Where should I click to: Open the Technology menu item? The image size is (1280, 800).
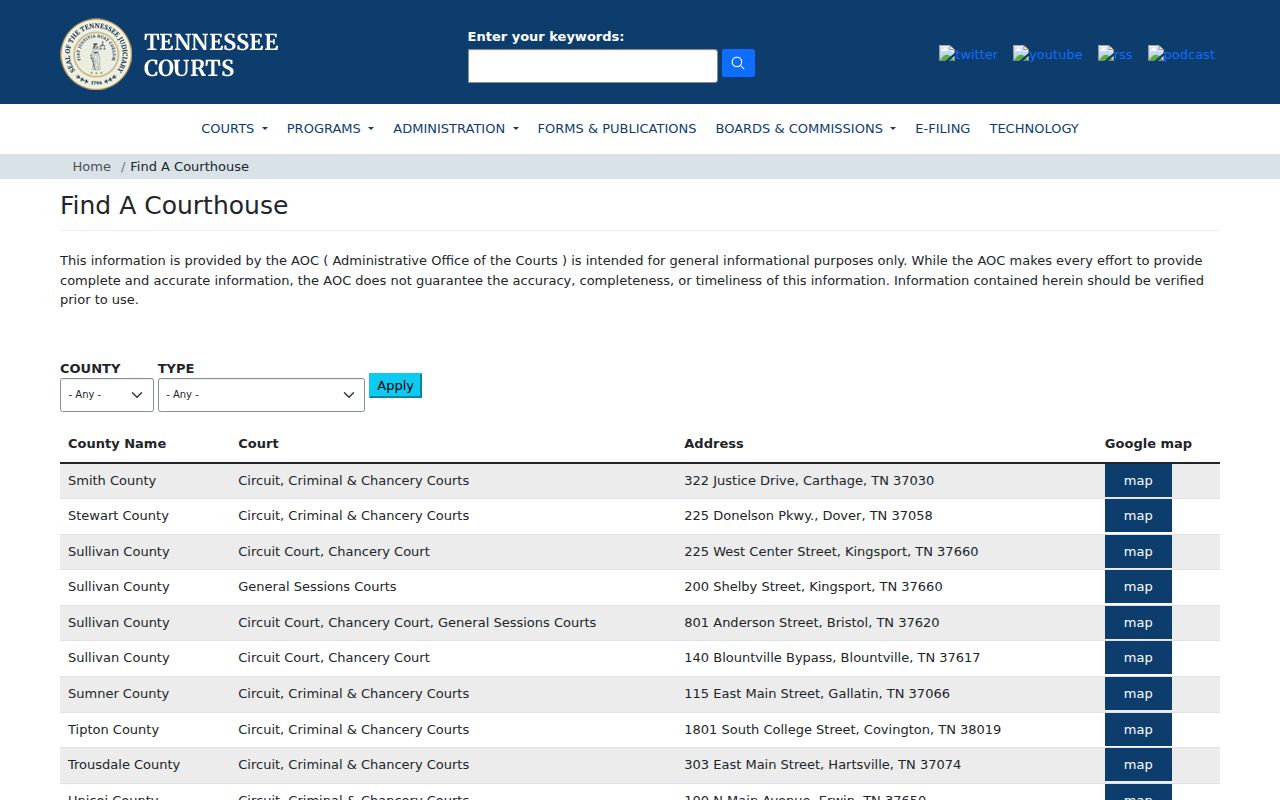(1034, 128)
